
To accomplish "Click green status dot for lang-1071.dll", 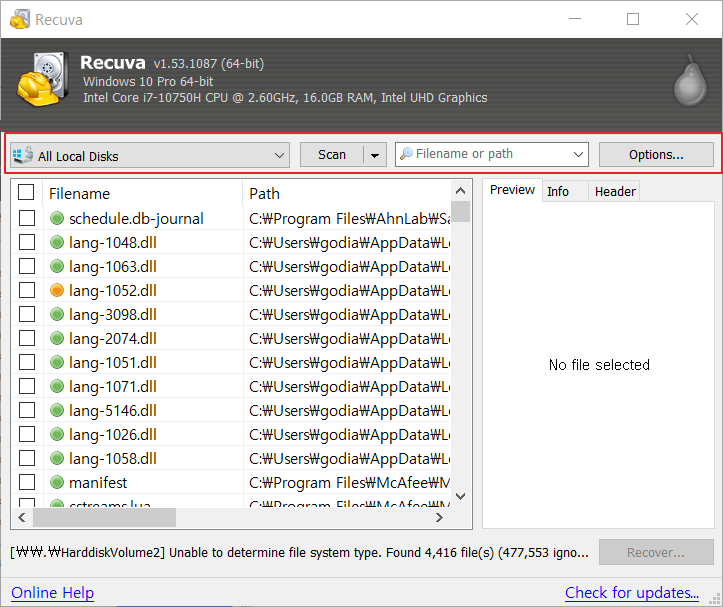I will pos(57,386).
